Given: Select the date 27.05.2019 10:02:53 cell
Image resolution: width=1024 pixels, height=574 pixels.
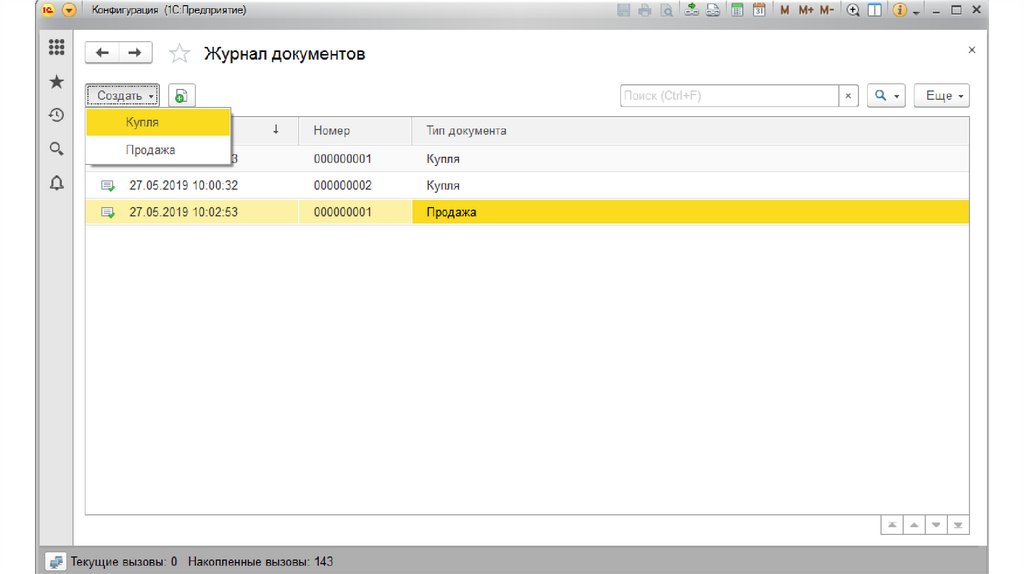Looking at the screenshot, I should [x=184, y=212].
